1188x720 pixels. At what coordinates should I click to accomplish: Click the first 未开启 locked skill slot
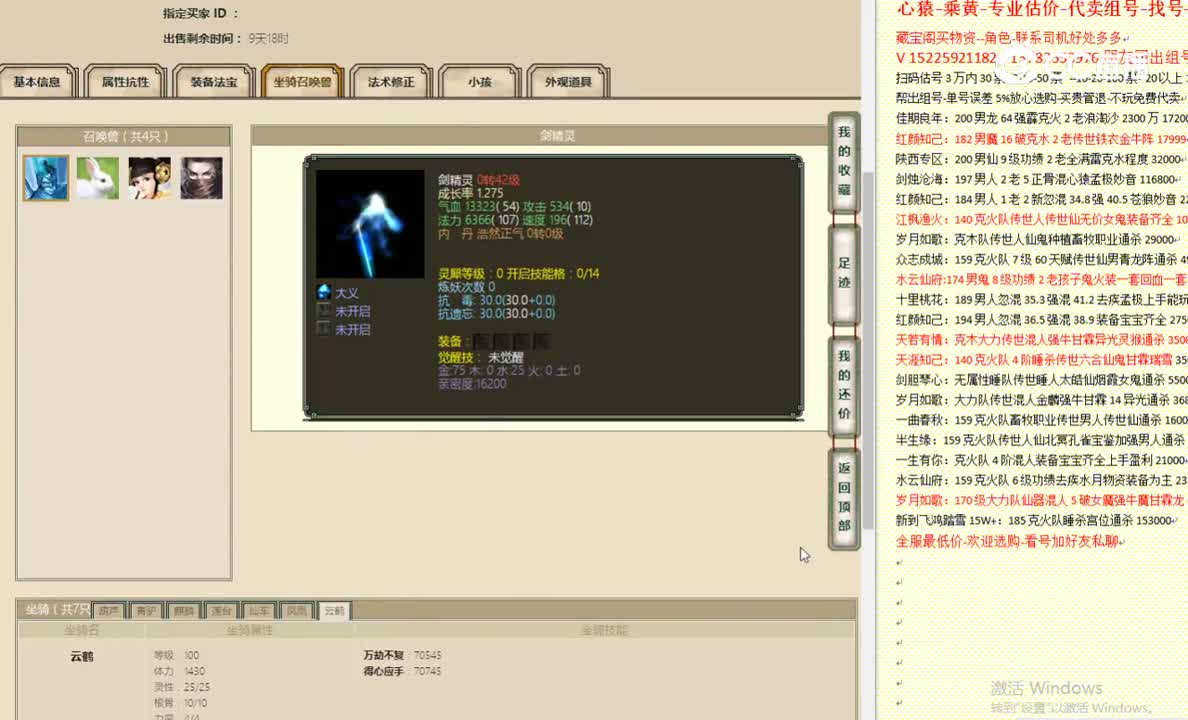tap(324, 311)
